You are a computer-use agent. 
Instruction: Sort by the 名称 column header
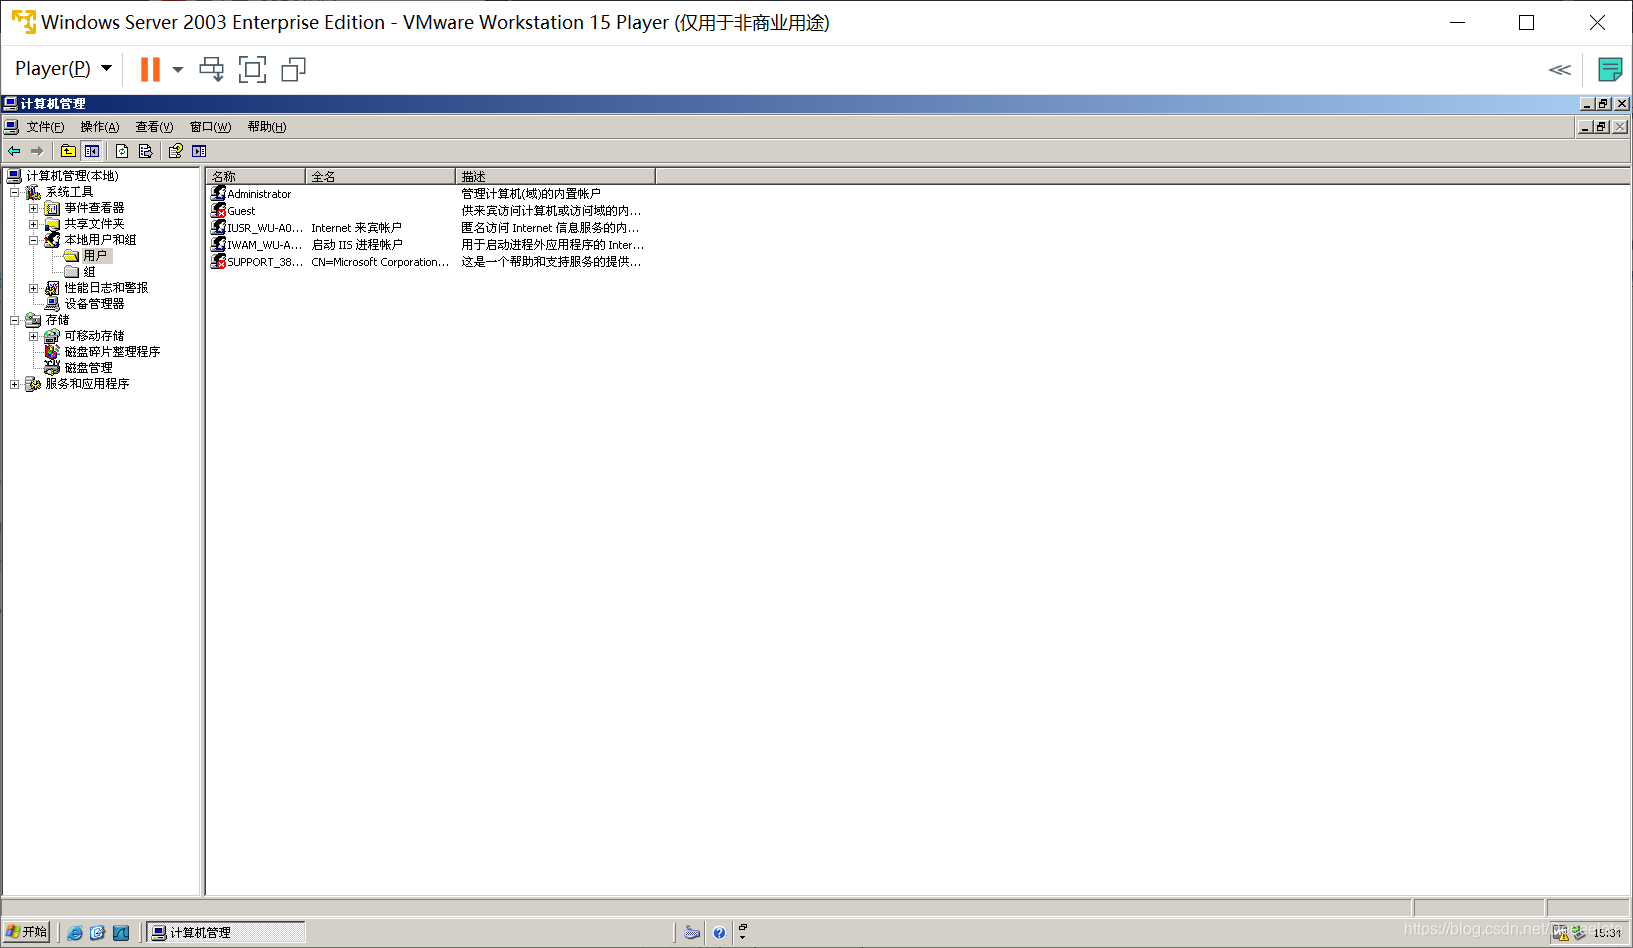pos(256,176)
